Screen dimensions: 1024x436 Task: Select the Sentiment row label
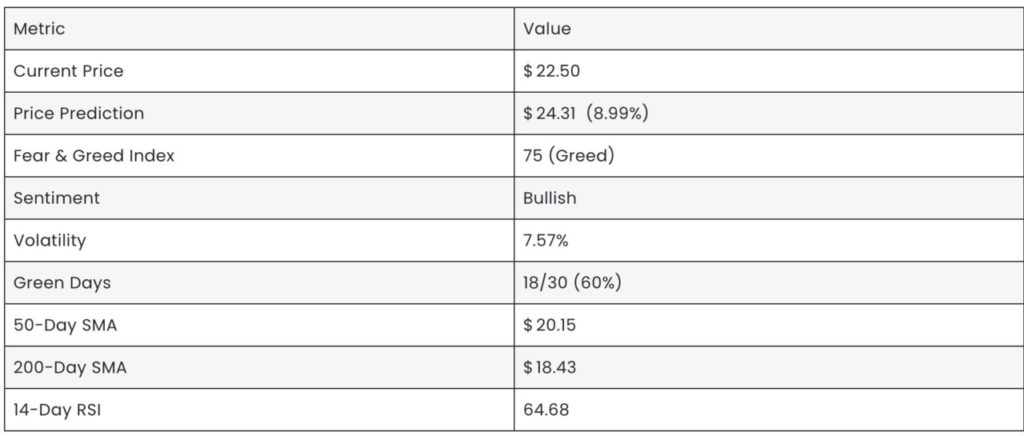click(56, 198)
